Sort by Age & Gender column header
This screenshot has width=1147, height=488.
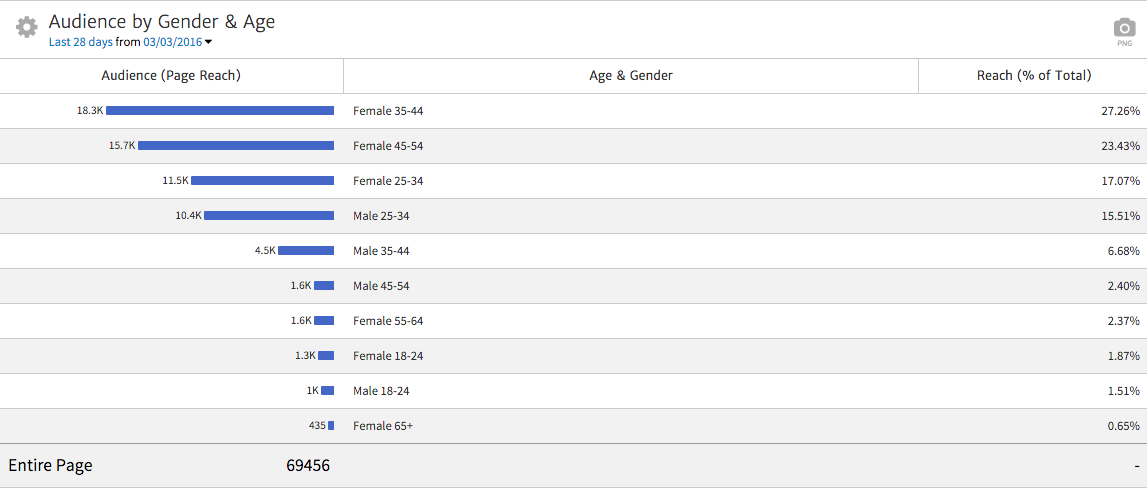[630, 76]
